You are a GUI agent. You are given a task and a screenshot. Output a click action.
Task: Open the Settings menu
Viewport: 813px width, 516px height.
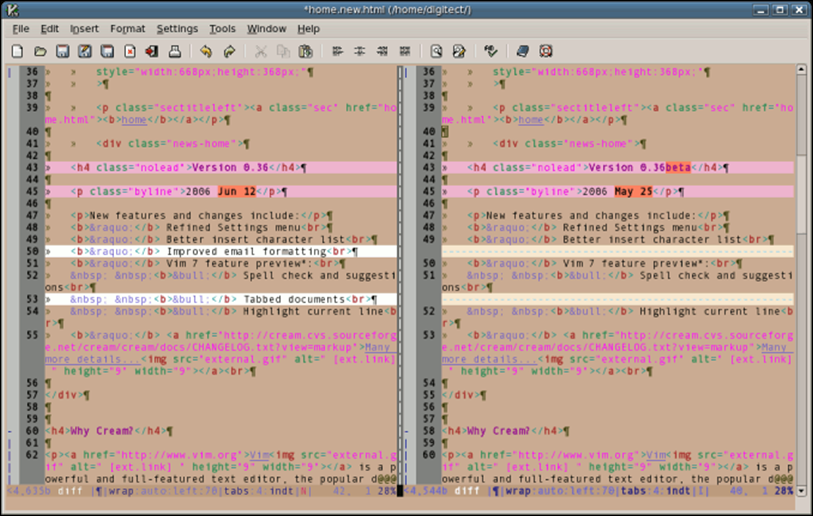click(177, 29)
